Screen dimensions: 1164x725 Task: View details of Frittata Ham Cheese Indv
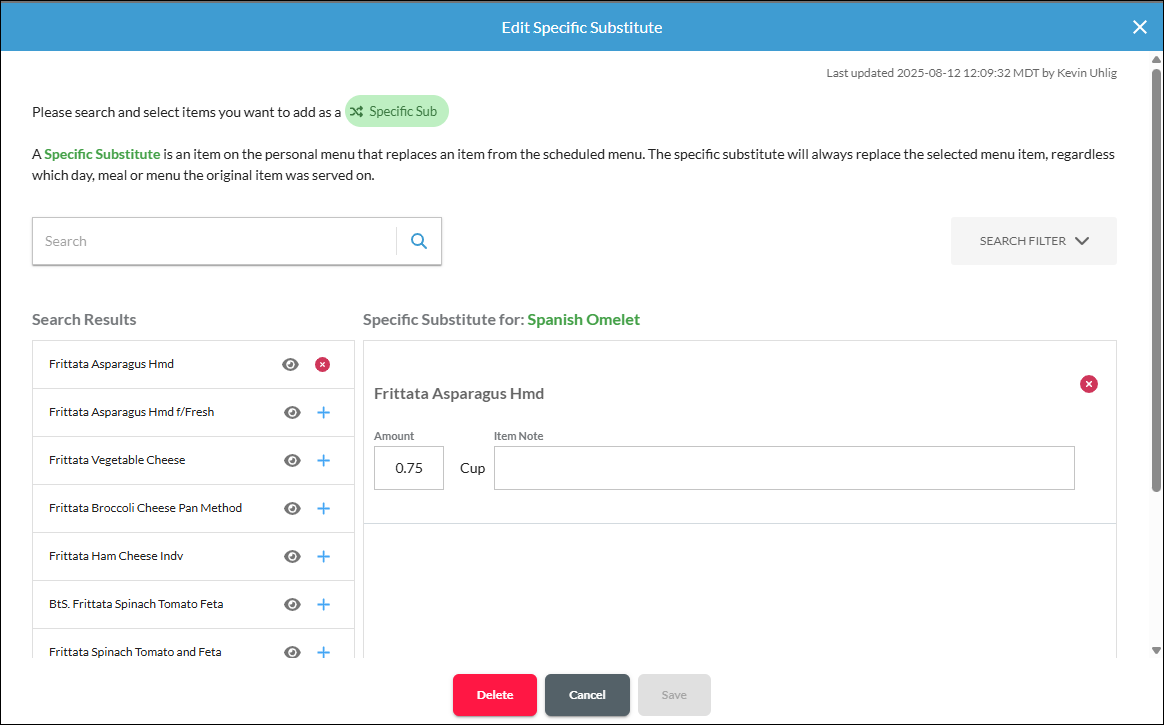point(292,557)
